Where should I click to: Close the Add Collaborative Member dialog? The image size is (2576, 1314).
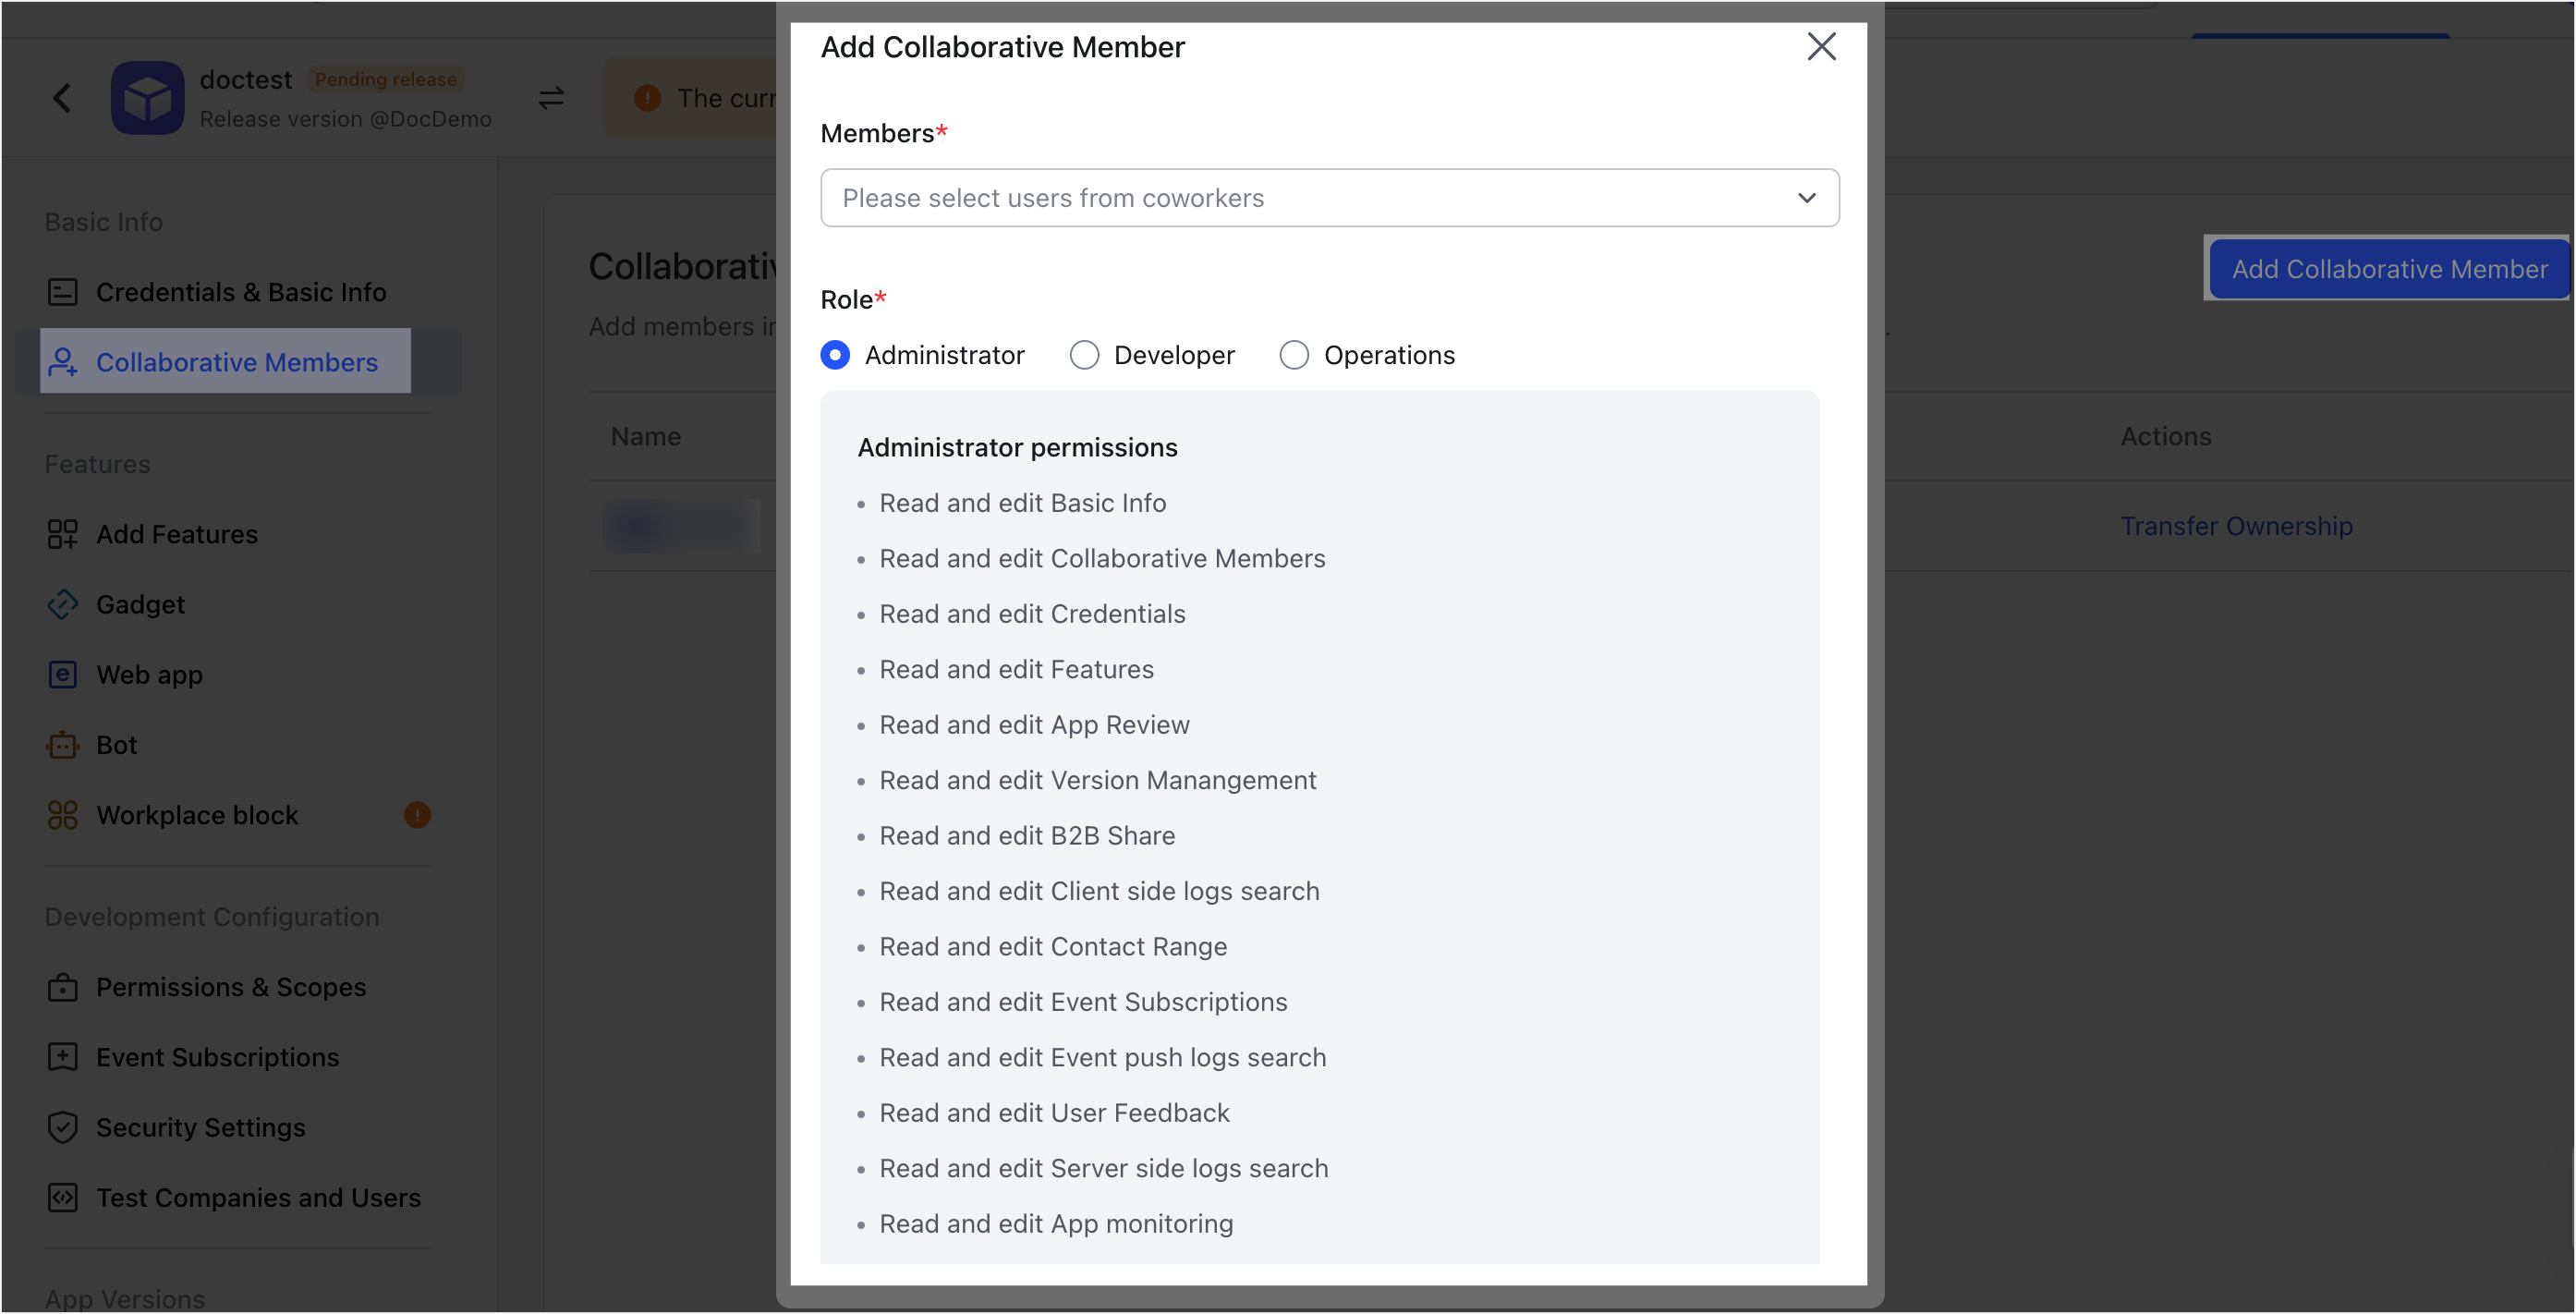[x=1821, y=46]
